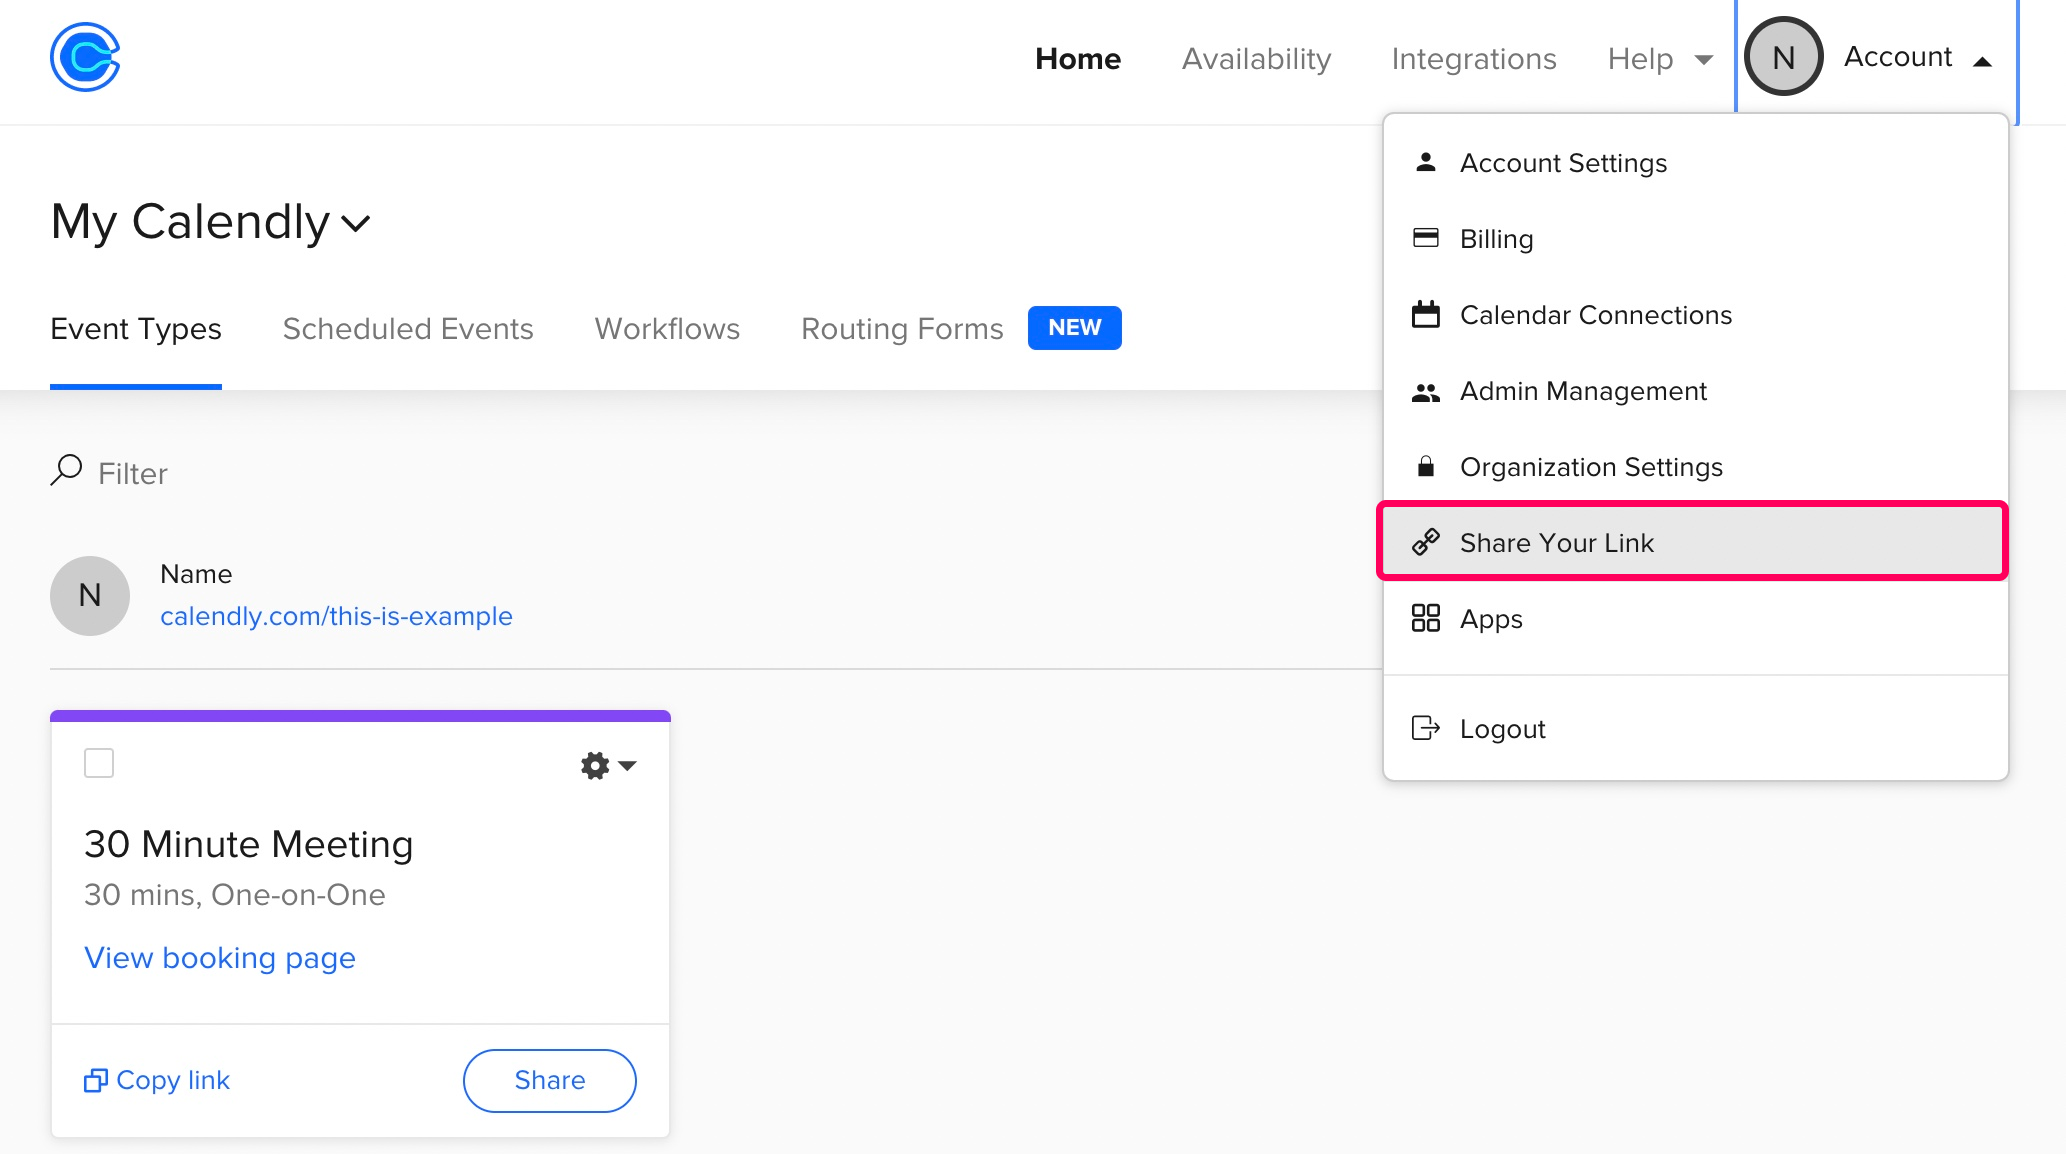Focus the Filter input field
2066x1154 pixels.
pos(133,473)
